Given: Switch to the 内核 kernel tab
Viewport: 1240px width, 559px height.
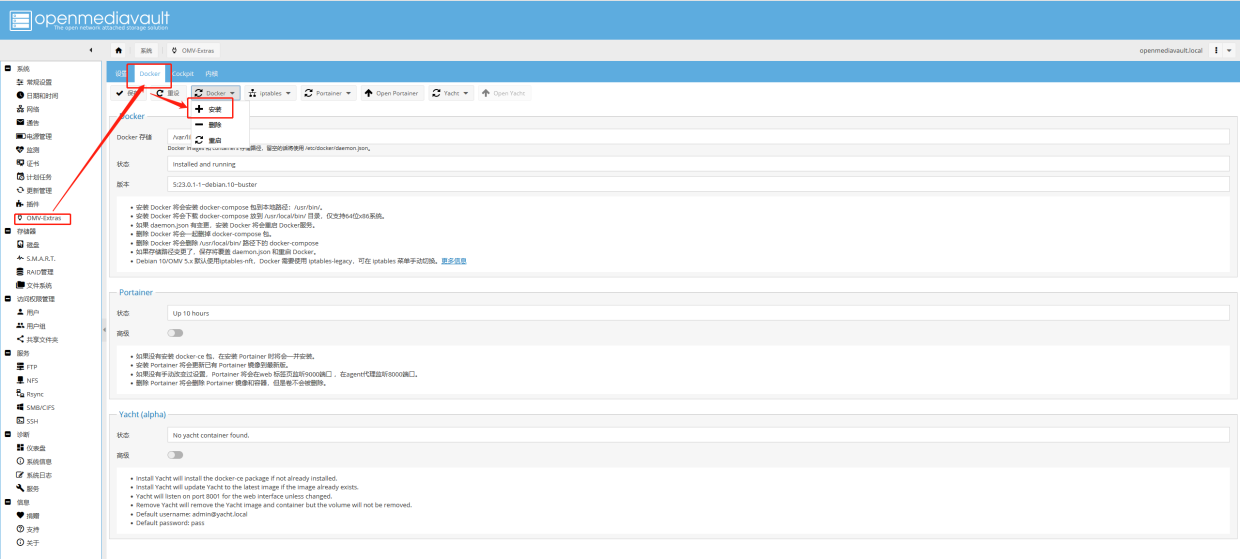Looking at the screenshot, I should tap(211, 73).
